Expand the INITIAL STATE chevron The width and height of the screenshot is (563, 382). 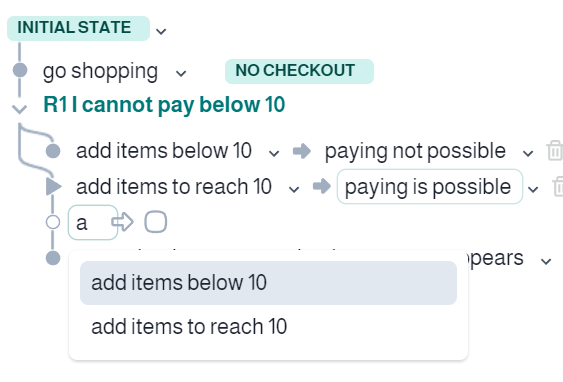pos(161,31)
